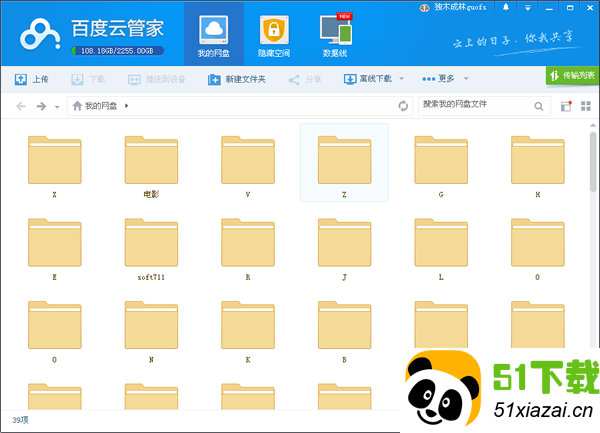
Task: Open the 数据线 devices tab
Action: click(335, 36)
